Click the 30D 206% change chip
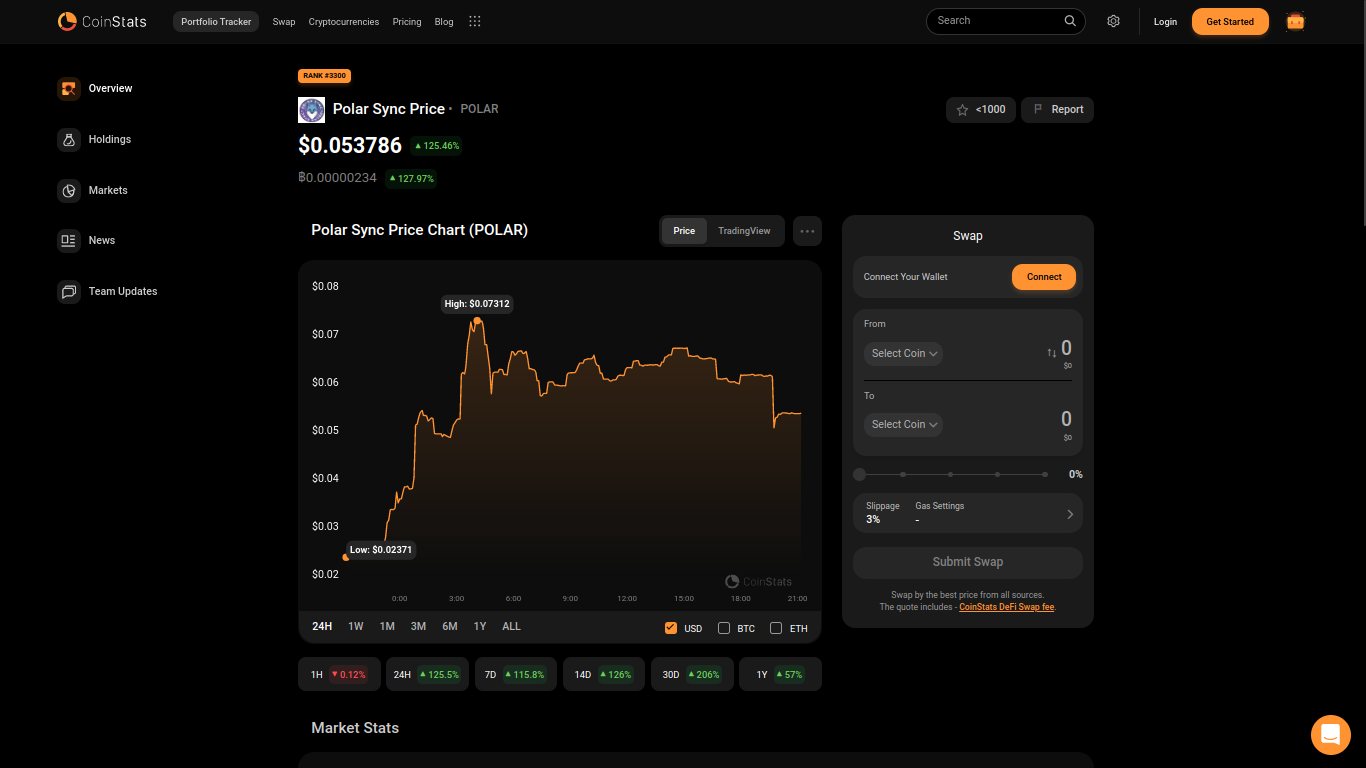Image resolution: width=1366 pixels, height=768 pixels. [692, 674]
